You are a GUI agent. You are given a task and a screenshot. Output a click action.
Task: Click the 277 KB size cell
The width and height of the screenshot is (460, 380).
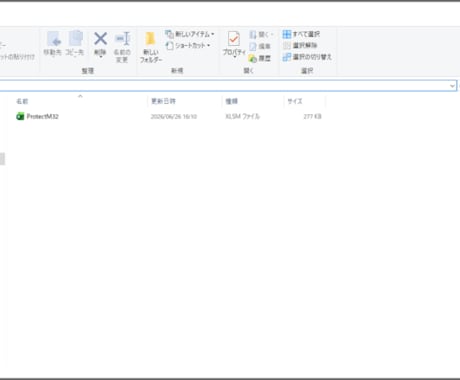tap(312, 116)
